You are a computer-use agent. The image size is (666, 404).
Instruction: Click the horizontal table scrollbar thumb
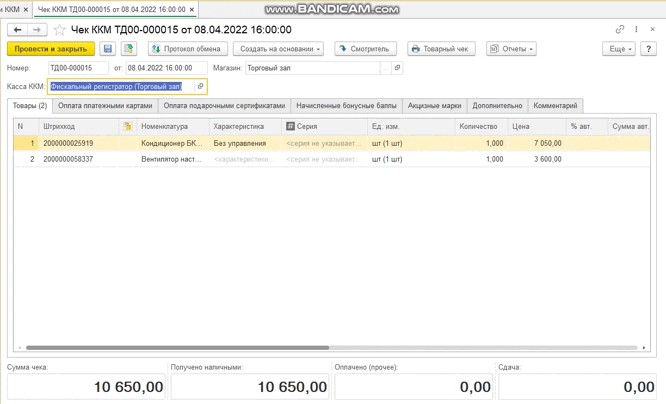(178, 347)
